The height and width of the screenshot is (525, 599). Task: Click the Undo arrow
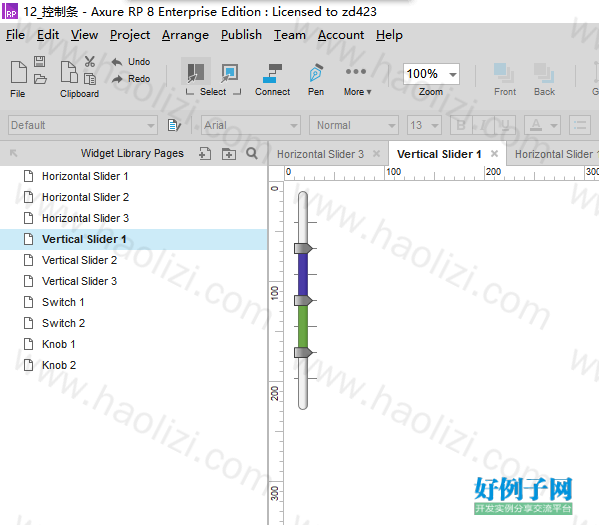point(117,62)
